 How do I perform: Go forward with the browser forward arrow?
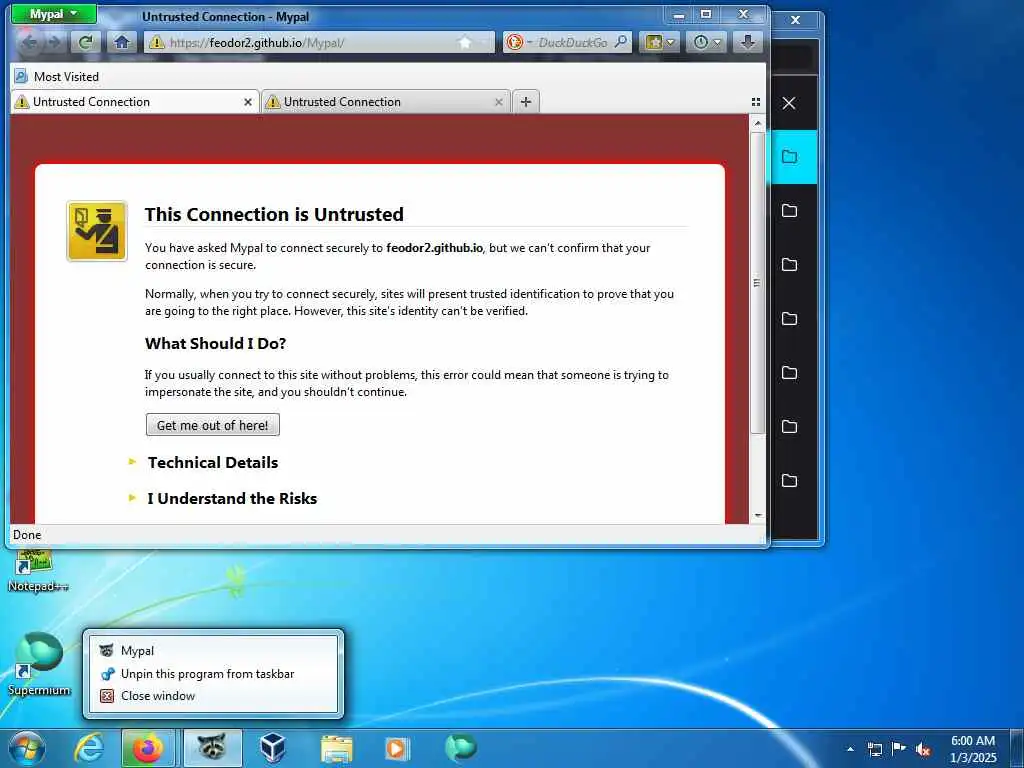point(56,42)
